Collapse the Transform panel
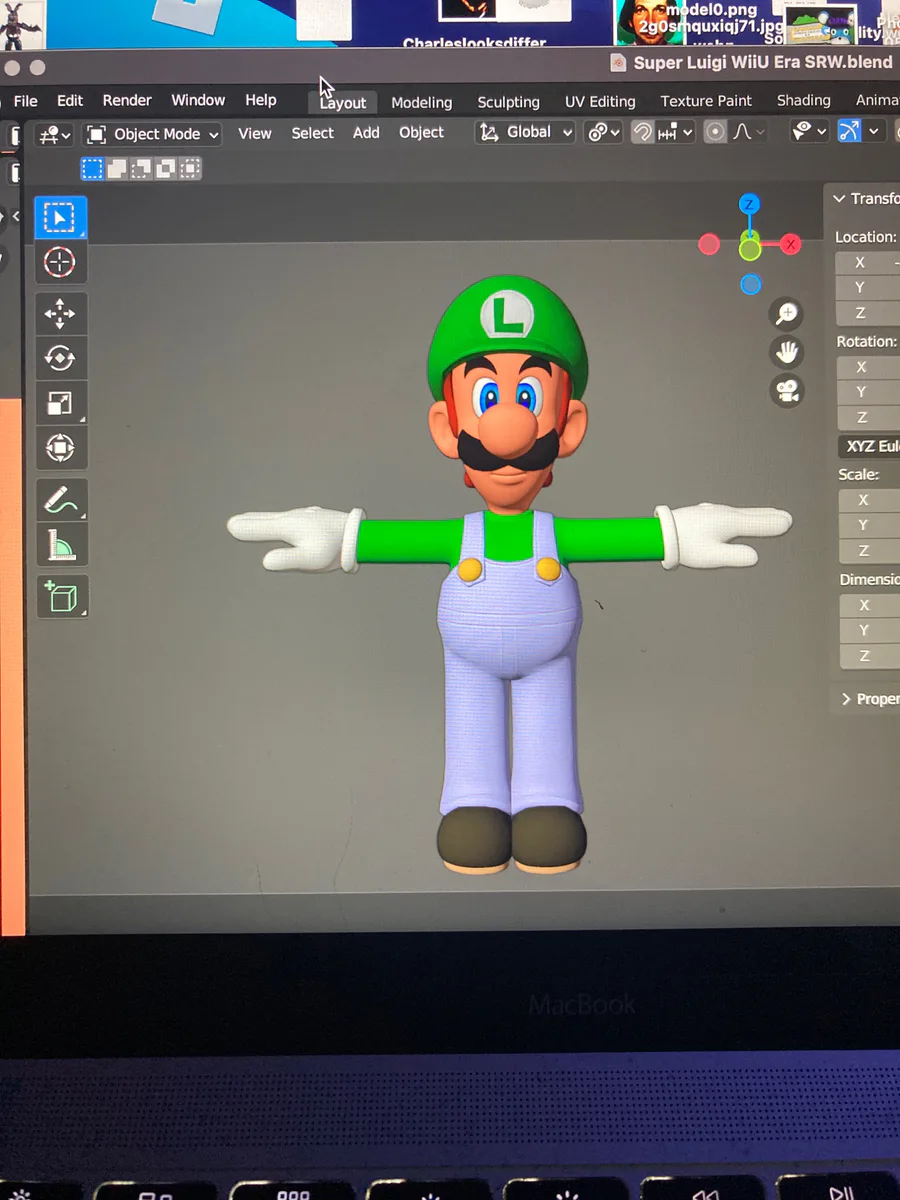This screenshot has width=900, height=1200. (866, 198)
